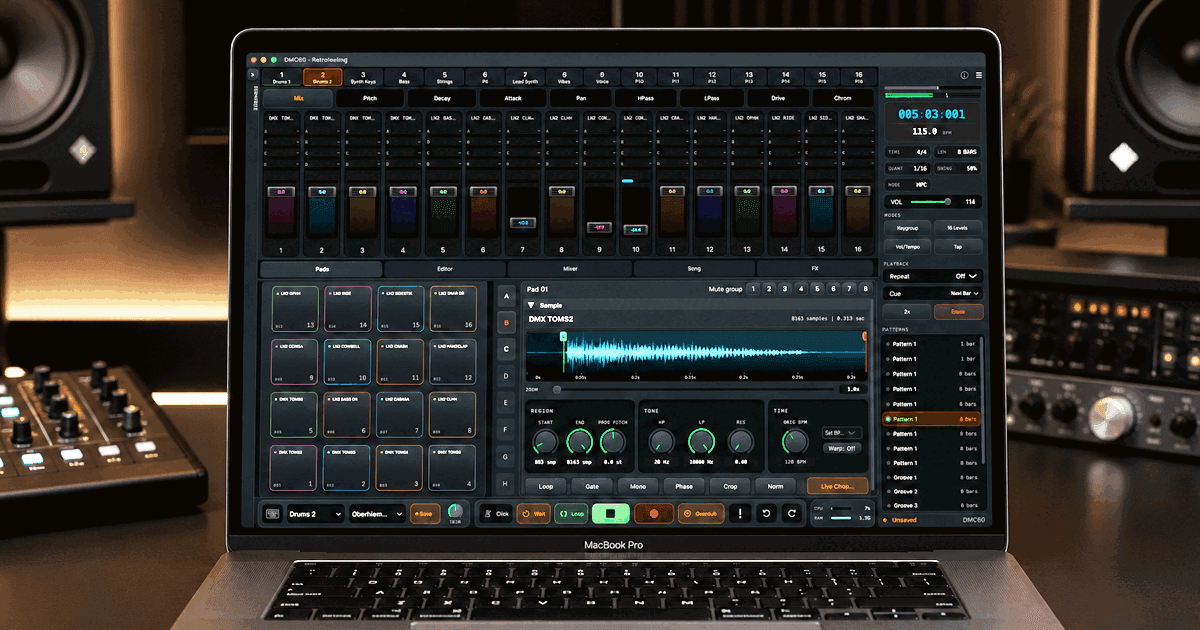Click the stop transport button
Viewport: 1200px width, 630px height.
click(609, 513)
